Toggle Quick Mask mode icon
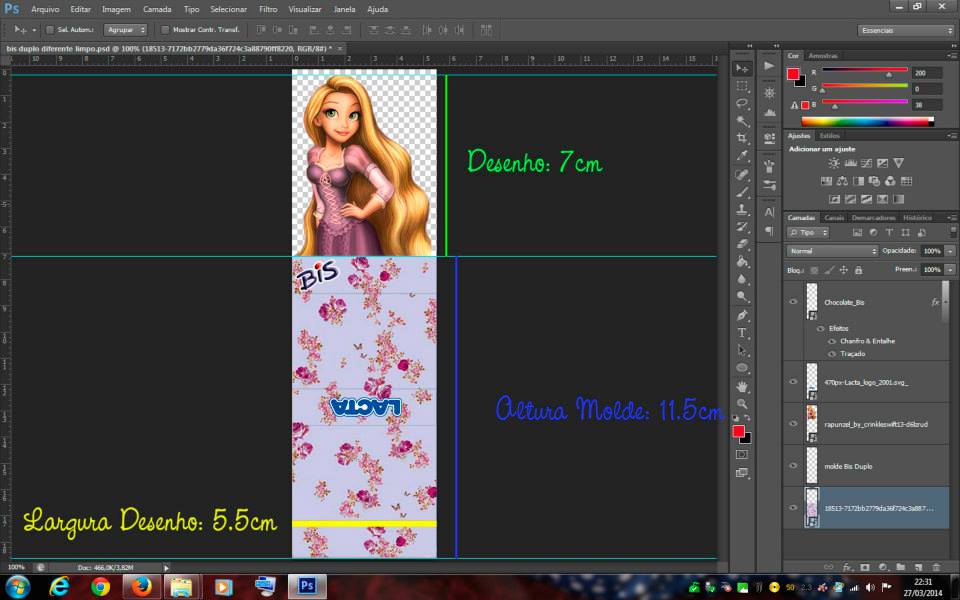960x600 pixels. click(x=742, y=455)
